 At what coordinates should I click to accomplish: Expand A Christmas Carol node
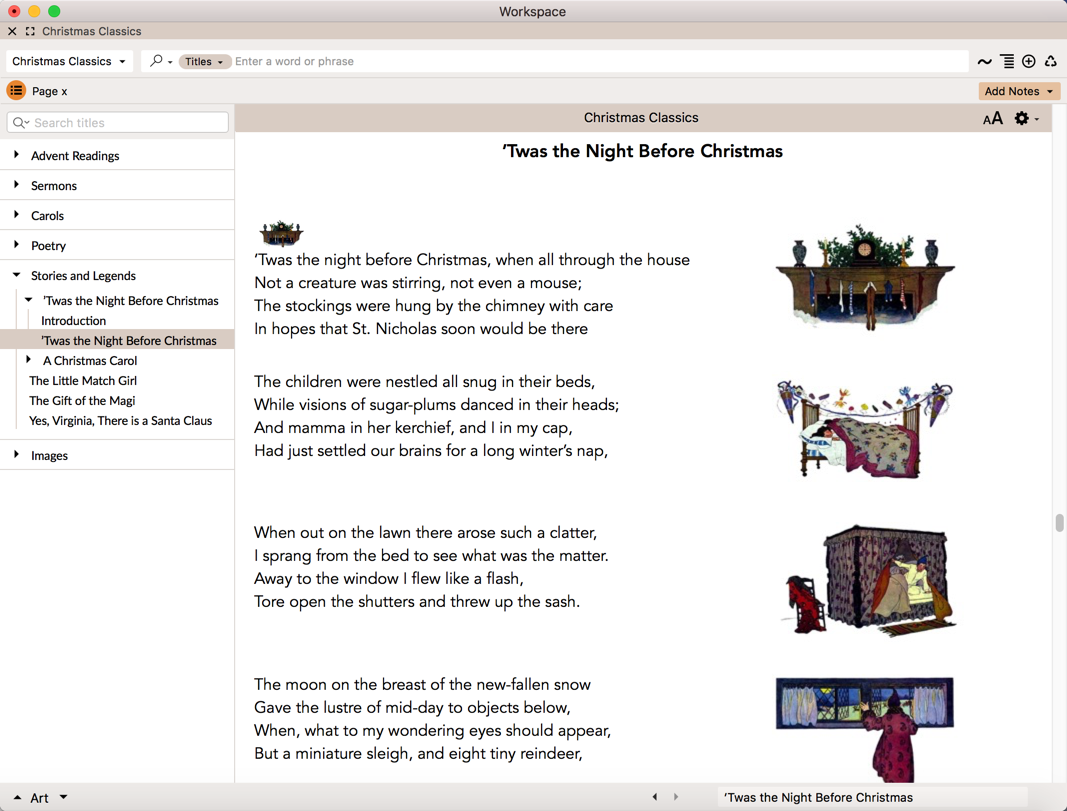click(x=29, y=359)
